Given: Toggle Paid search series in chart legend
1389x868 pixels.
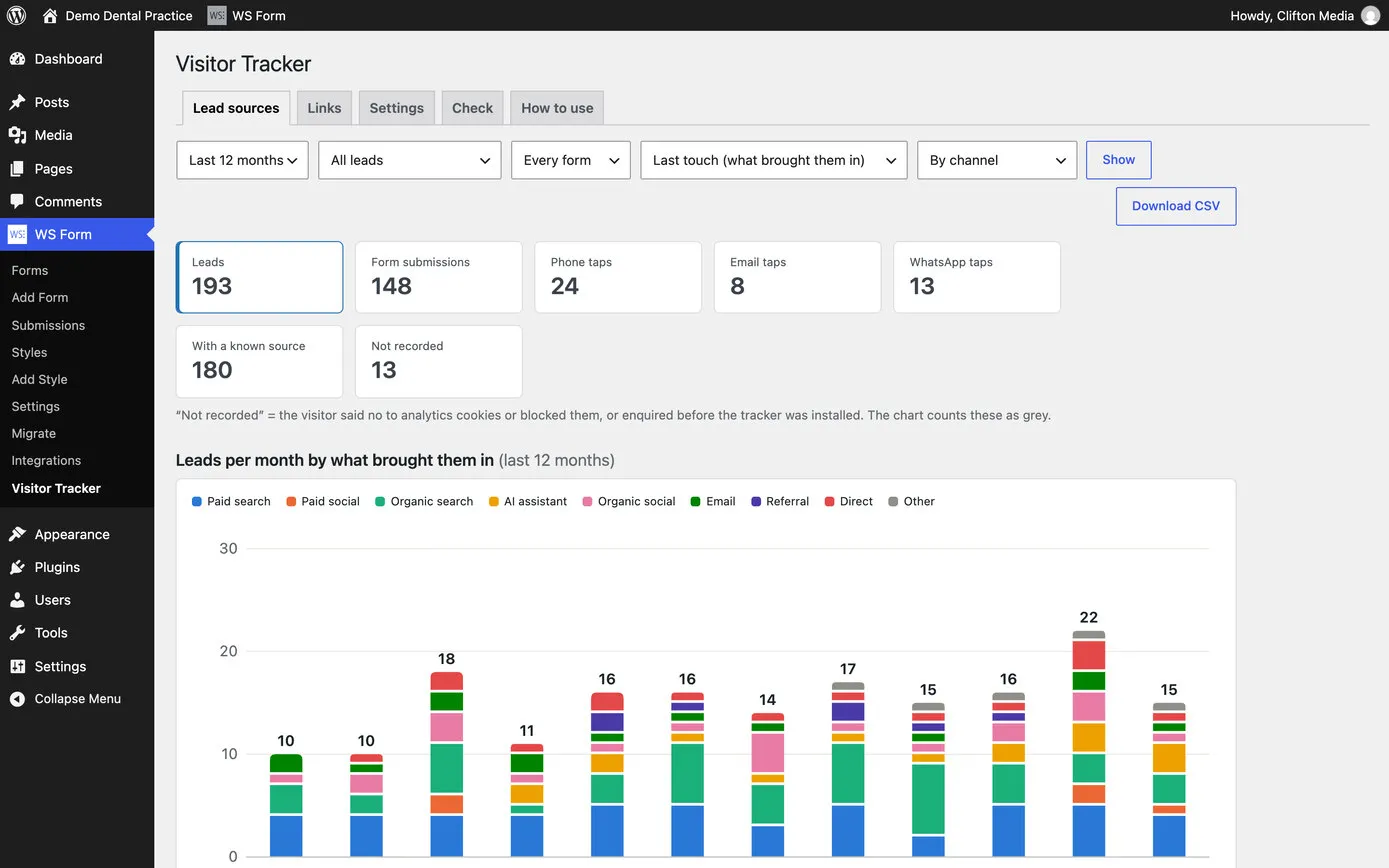Looking at the screenshot, I should point(231,501).
